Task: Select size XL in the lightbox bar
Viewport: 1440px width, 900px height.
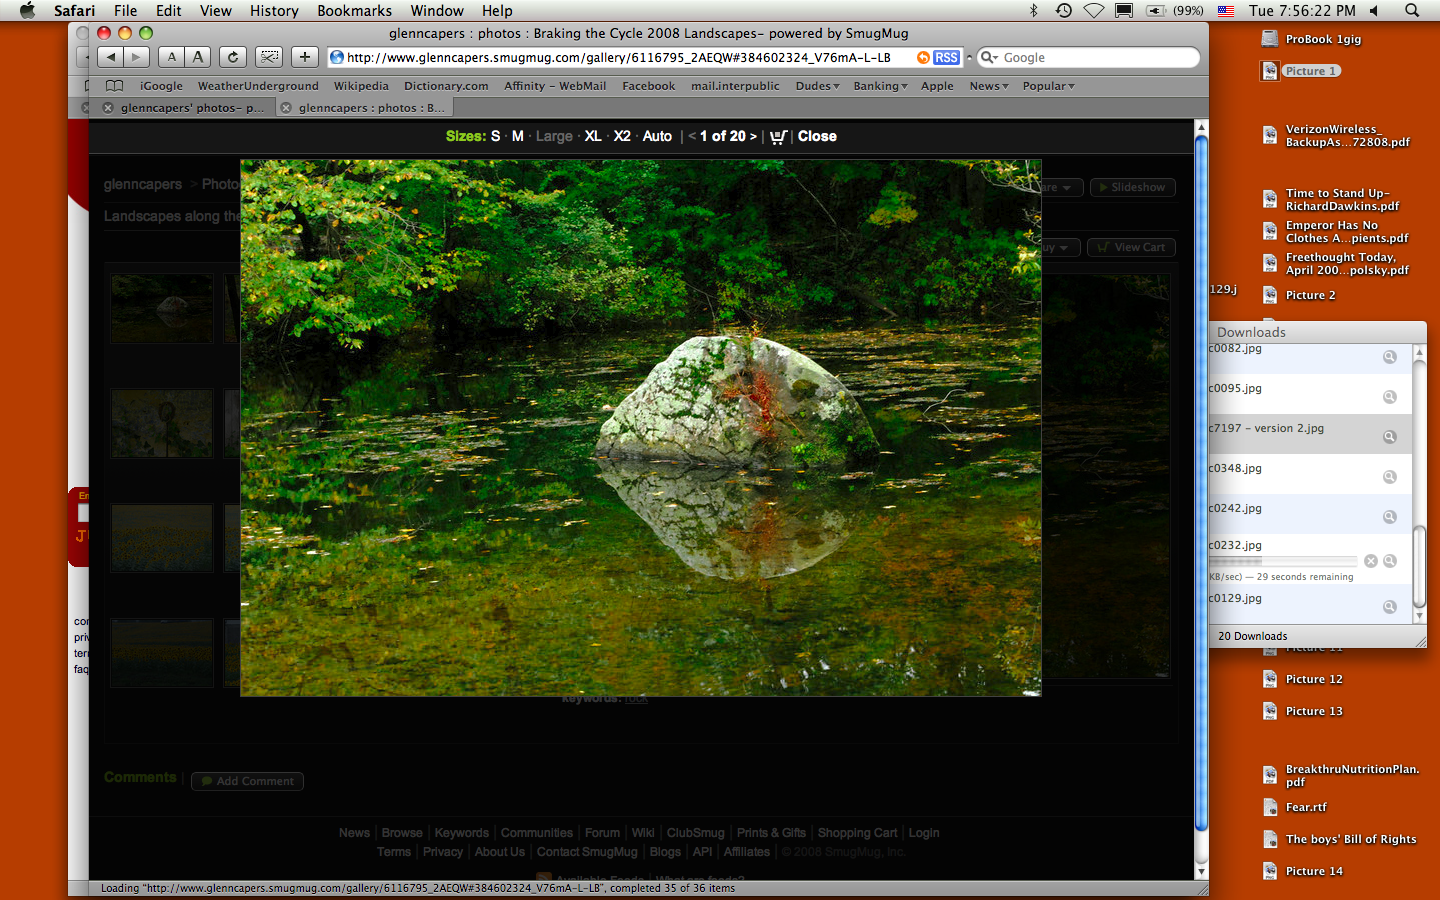Action: [593, 137]
